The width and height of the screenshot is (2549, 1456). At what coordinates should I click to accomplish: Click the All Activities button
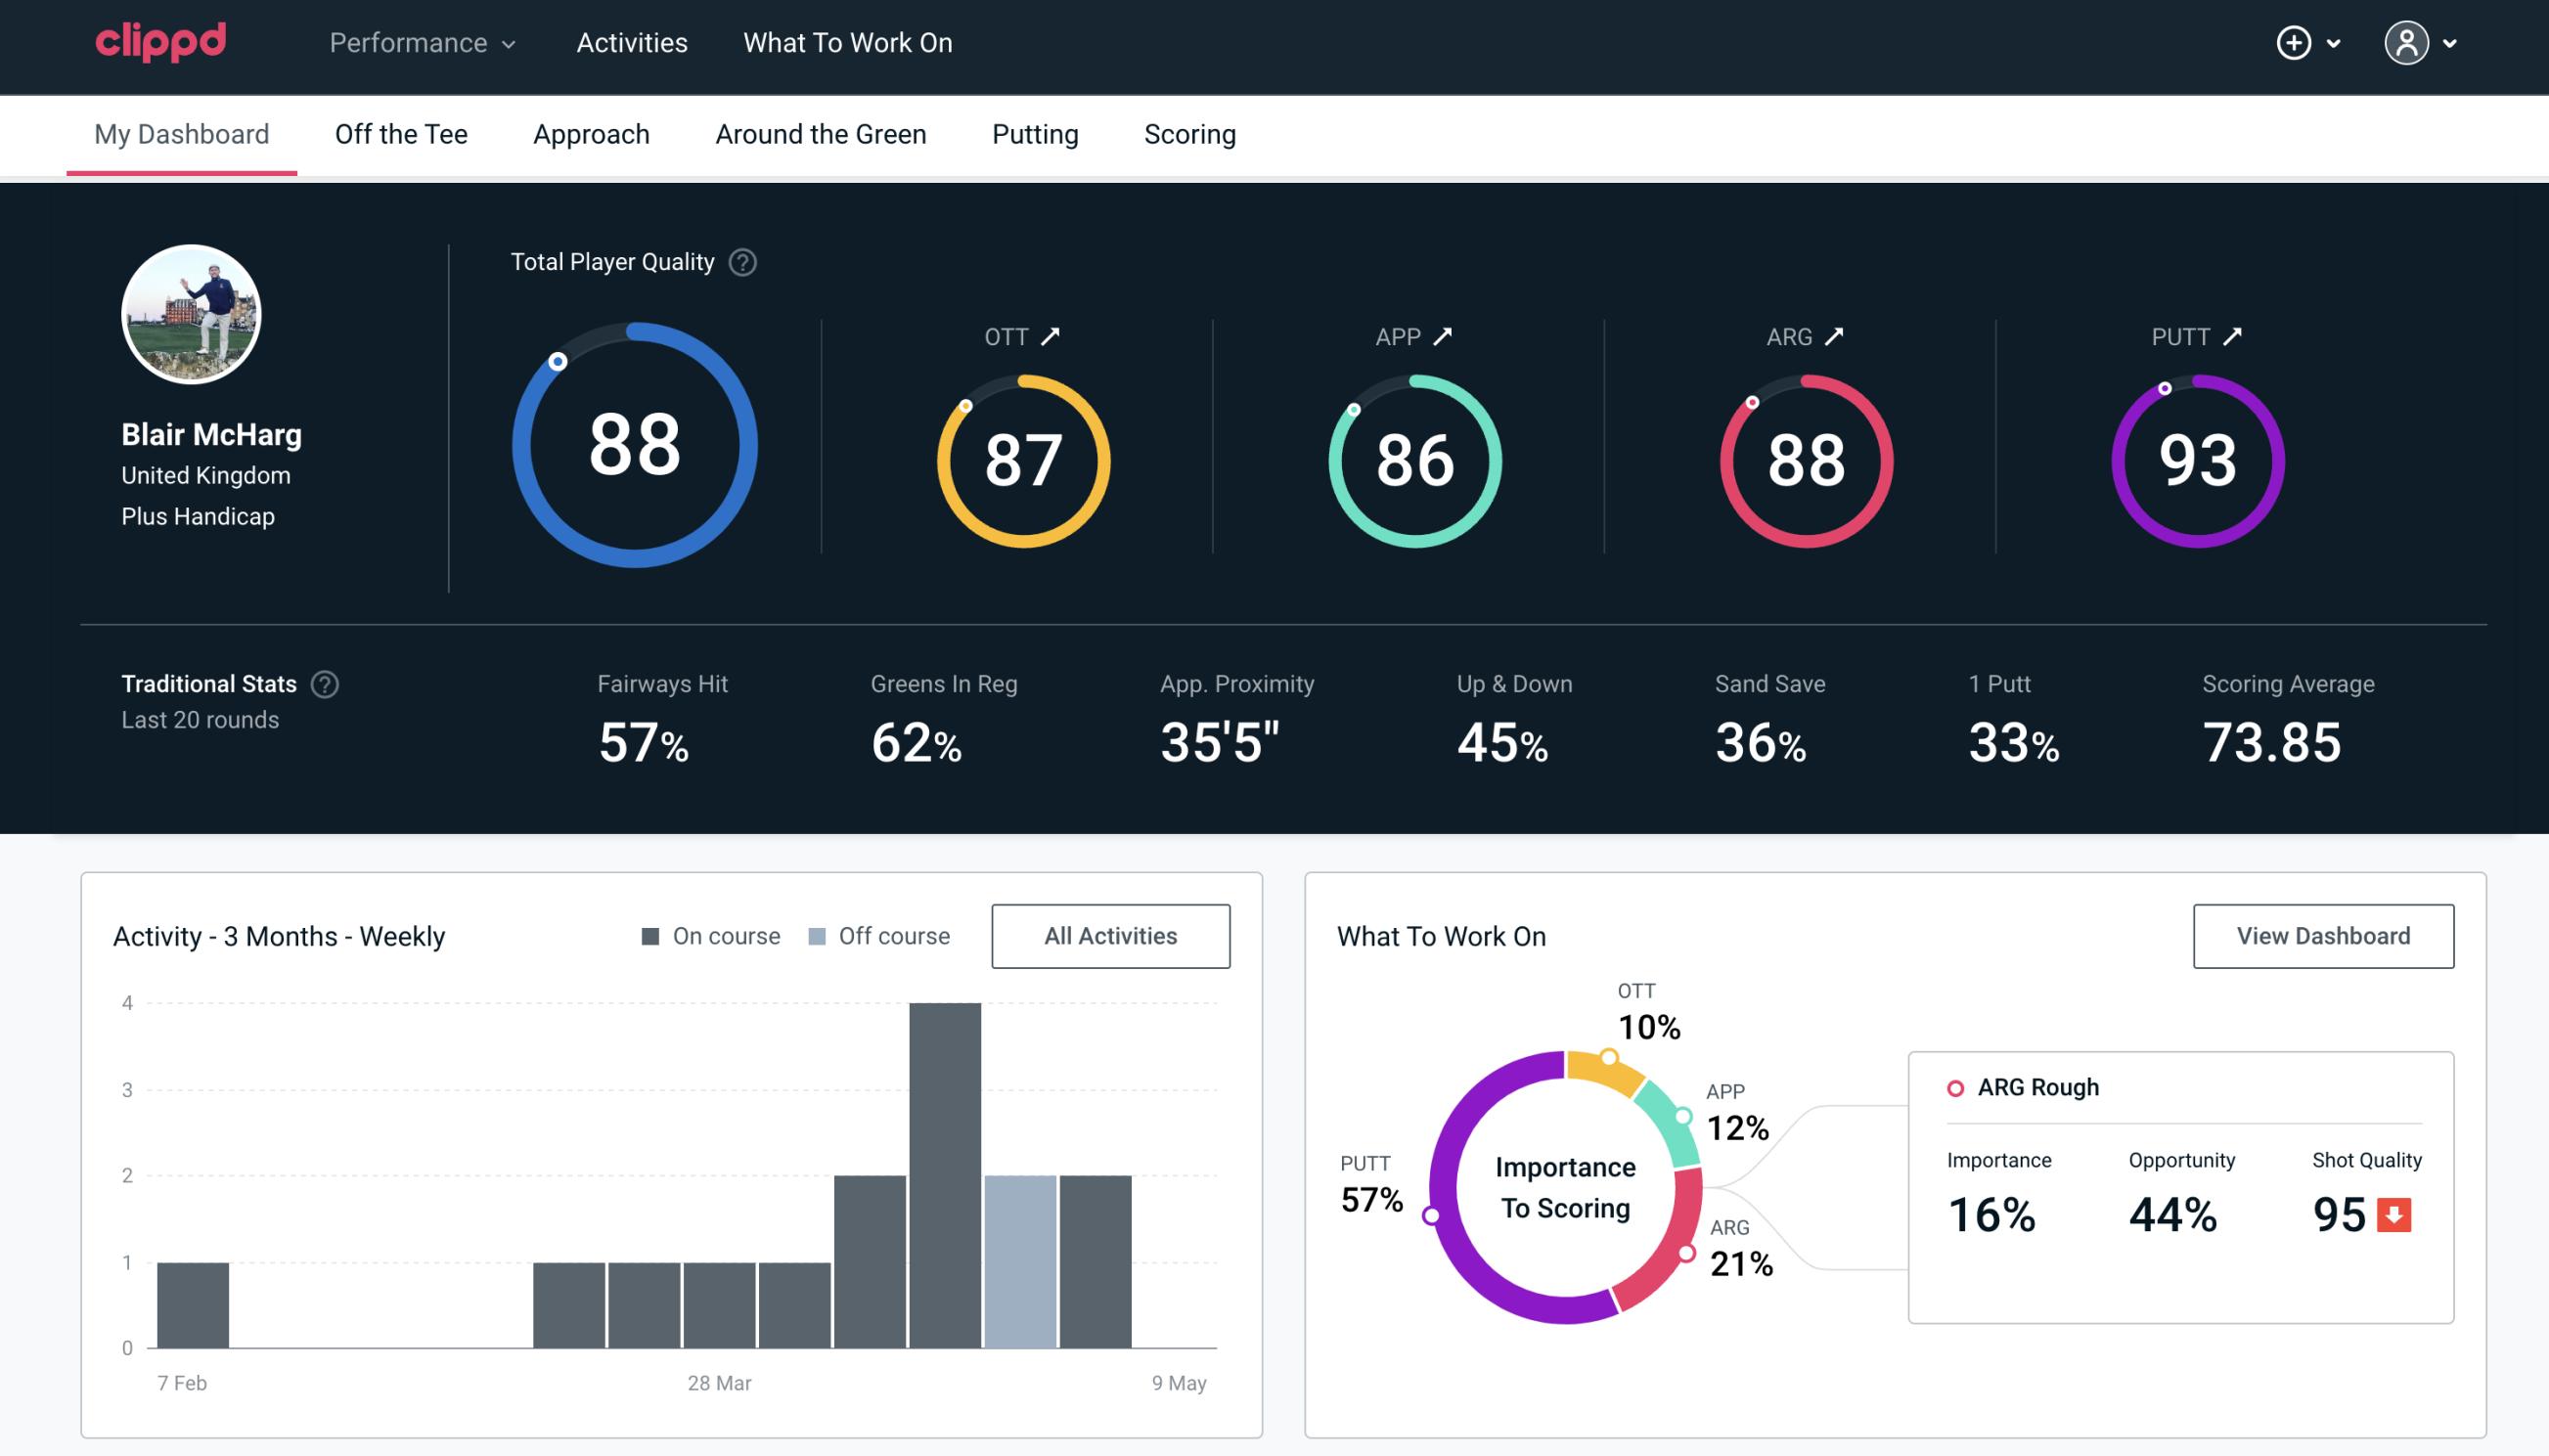point(1112,936)
